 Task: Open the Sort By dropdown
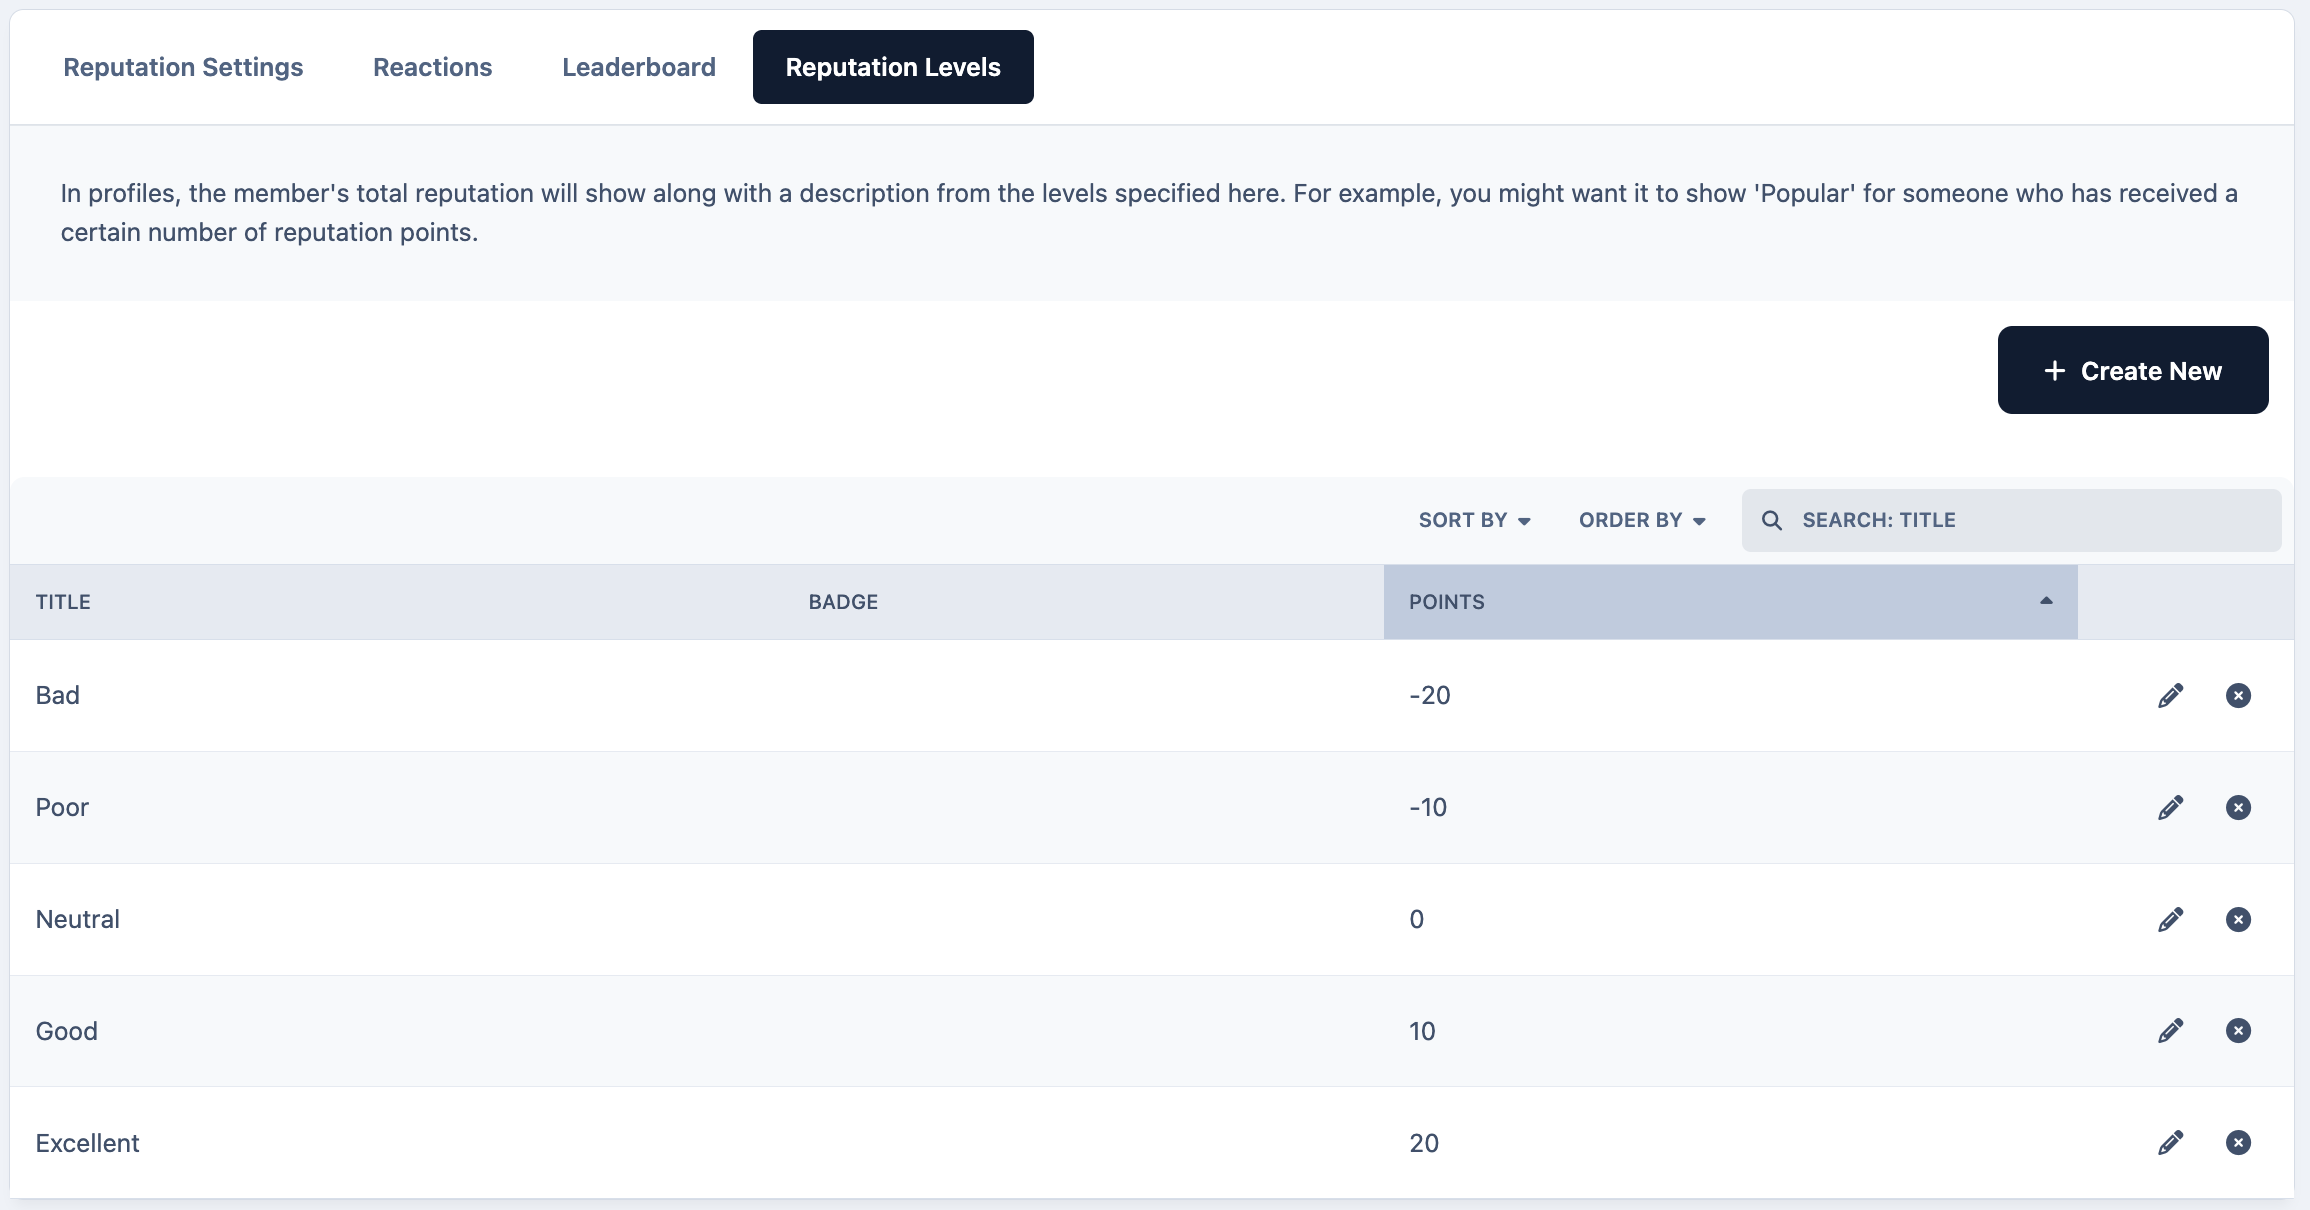click(x=1474, y=520)
